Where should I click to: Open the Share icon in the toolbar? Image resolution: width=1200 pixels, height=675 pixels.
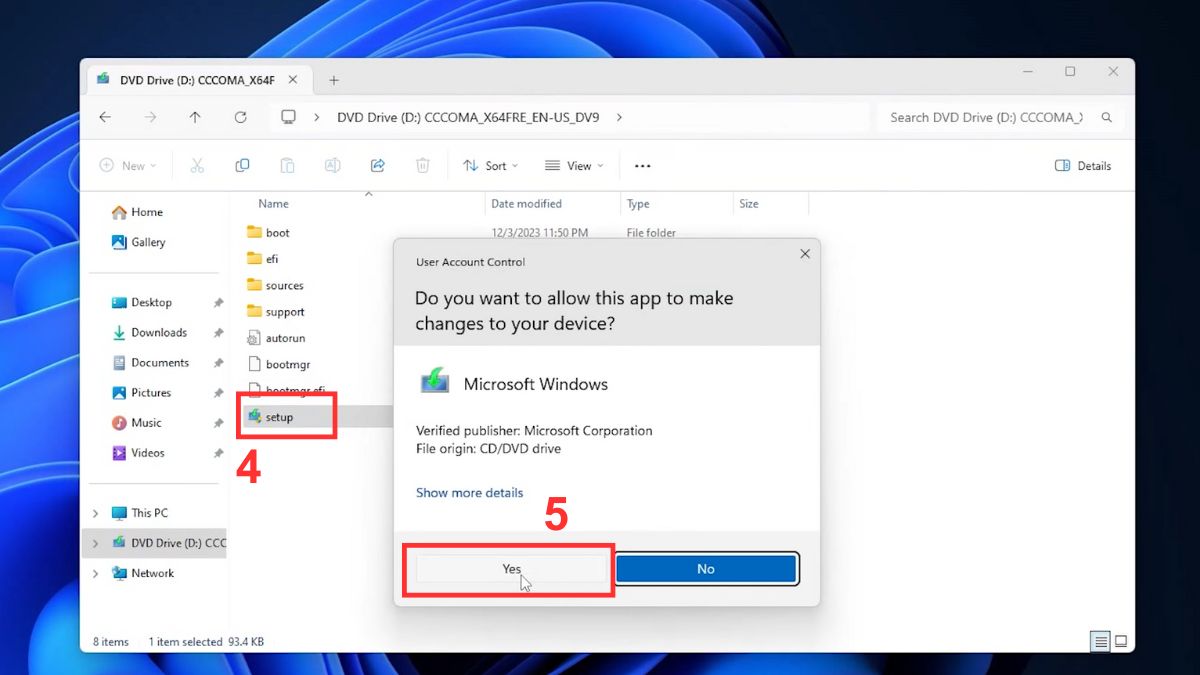377,165
